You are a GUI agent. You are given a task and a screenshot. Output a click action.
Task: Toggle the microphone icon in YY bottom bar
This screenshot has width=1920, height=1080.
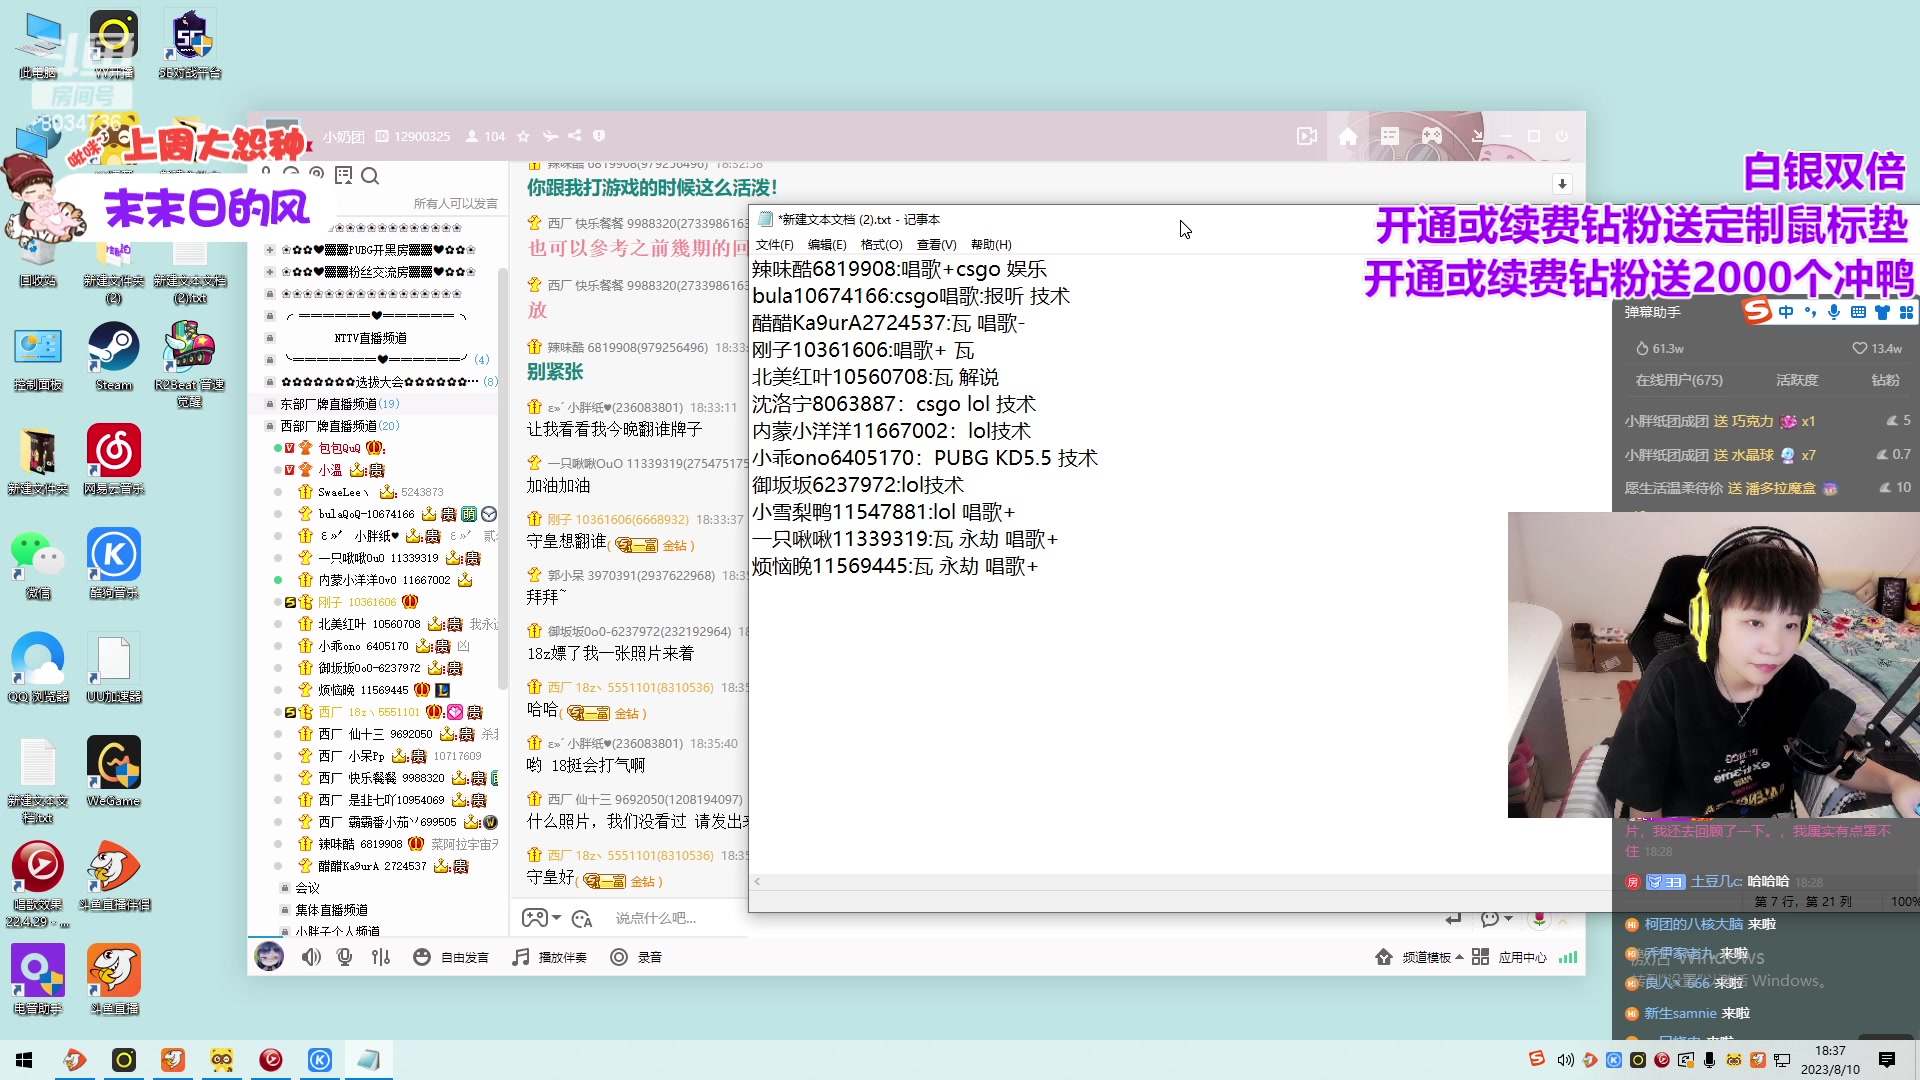click(345, 957)
